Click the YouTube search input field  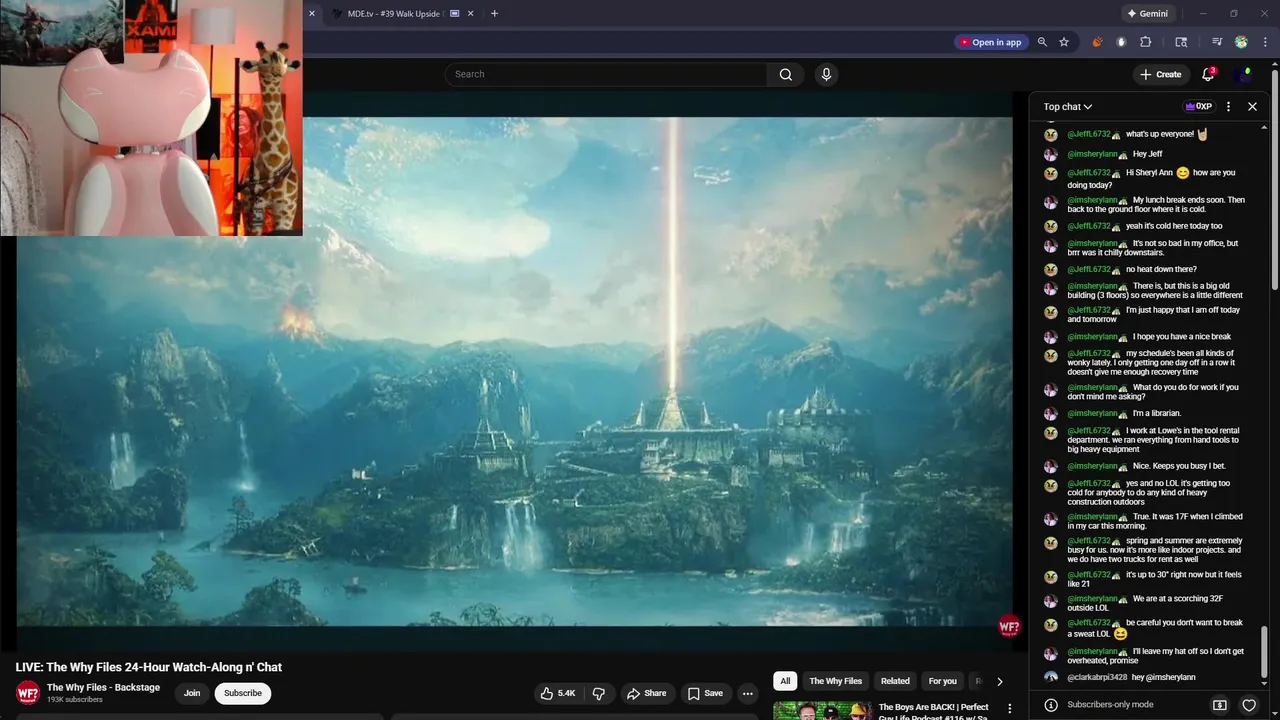pos(606,74)
